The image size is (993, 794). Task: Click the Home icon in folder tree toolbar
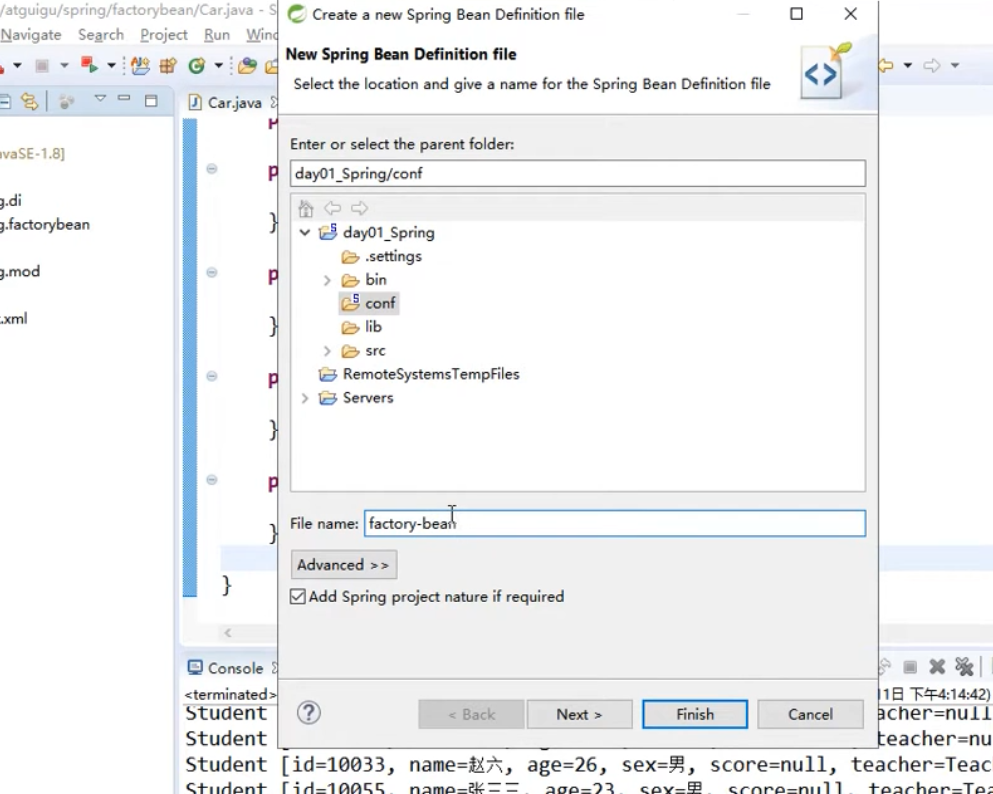click(306, 208)
